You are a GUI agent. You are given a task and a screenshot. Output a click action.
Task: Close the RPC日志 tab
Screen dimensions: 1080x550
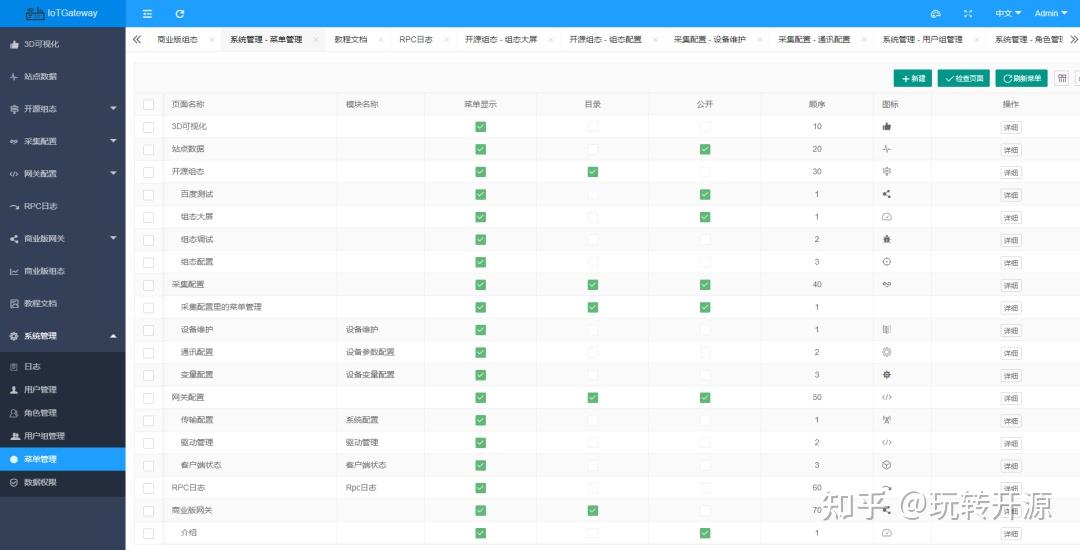click(x=446, y=40)
